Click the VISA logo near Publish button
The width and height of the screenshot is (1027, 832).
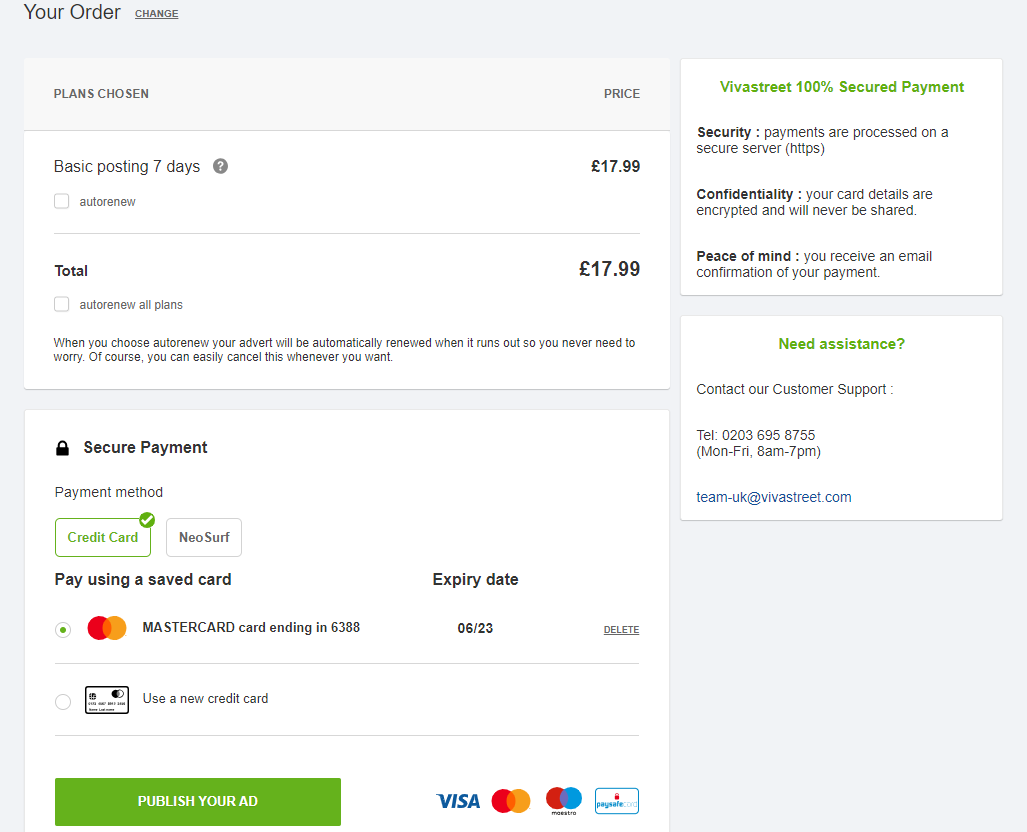coord(458,801)
